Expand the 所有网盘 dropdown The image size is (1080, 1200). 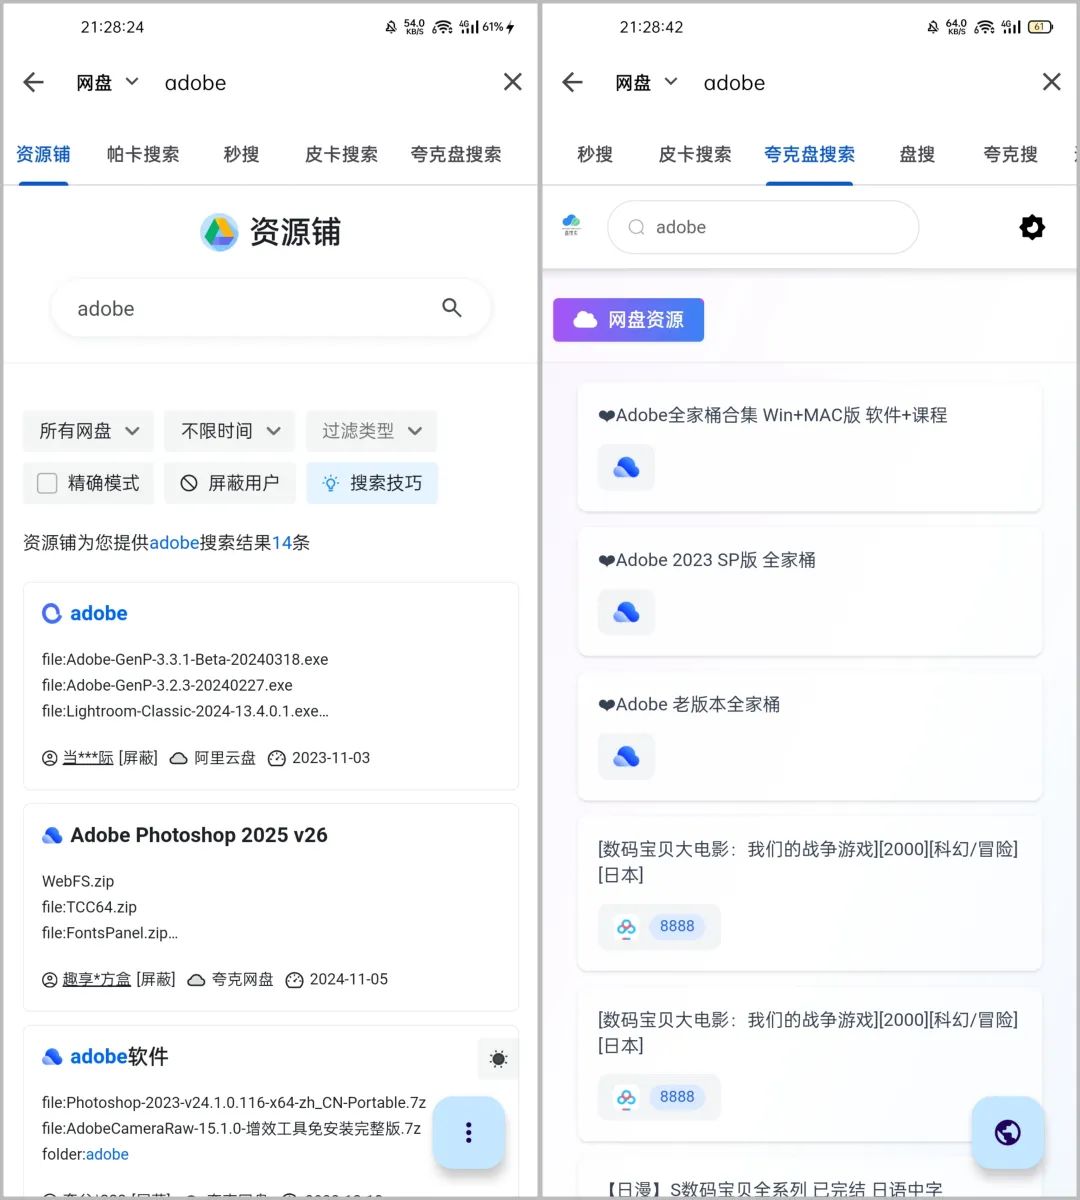pyautogui.click(x=88, y=431)
